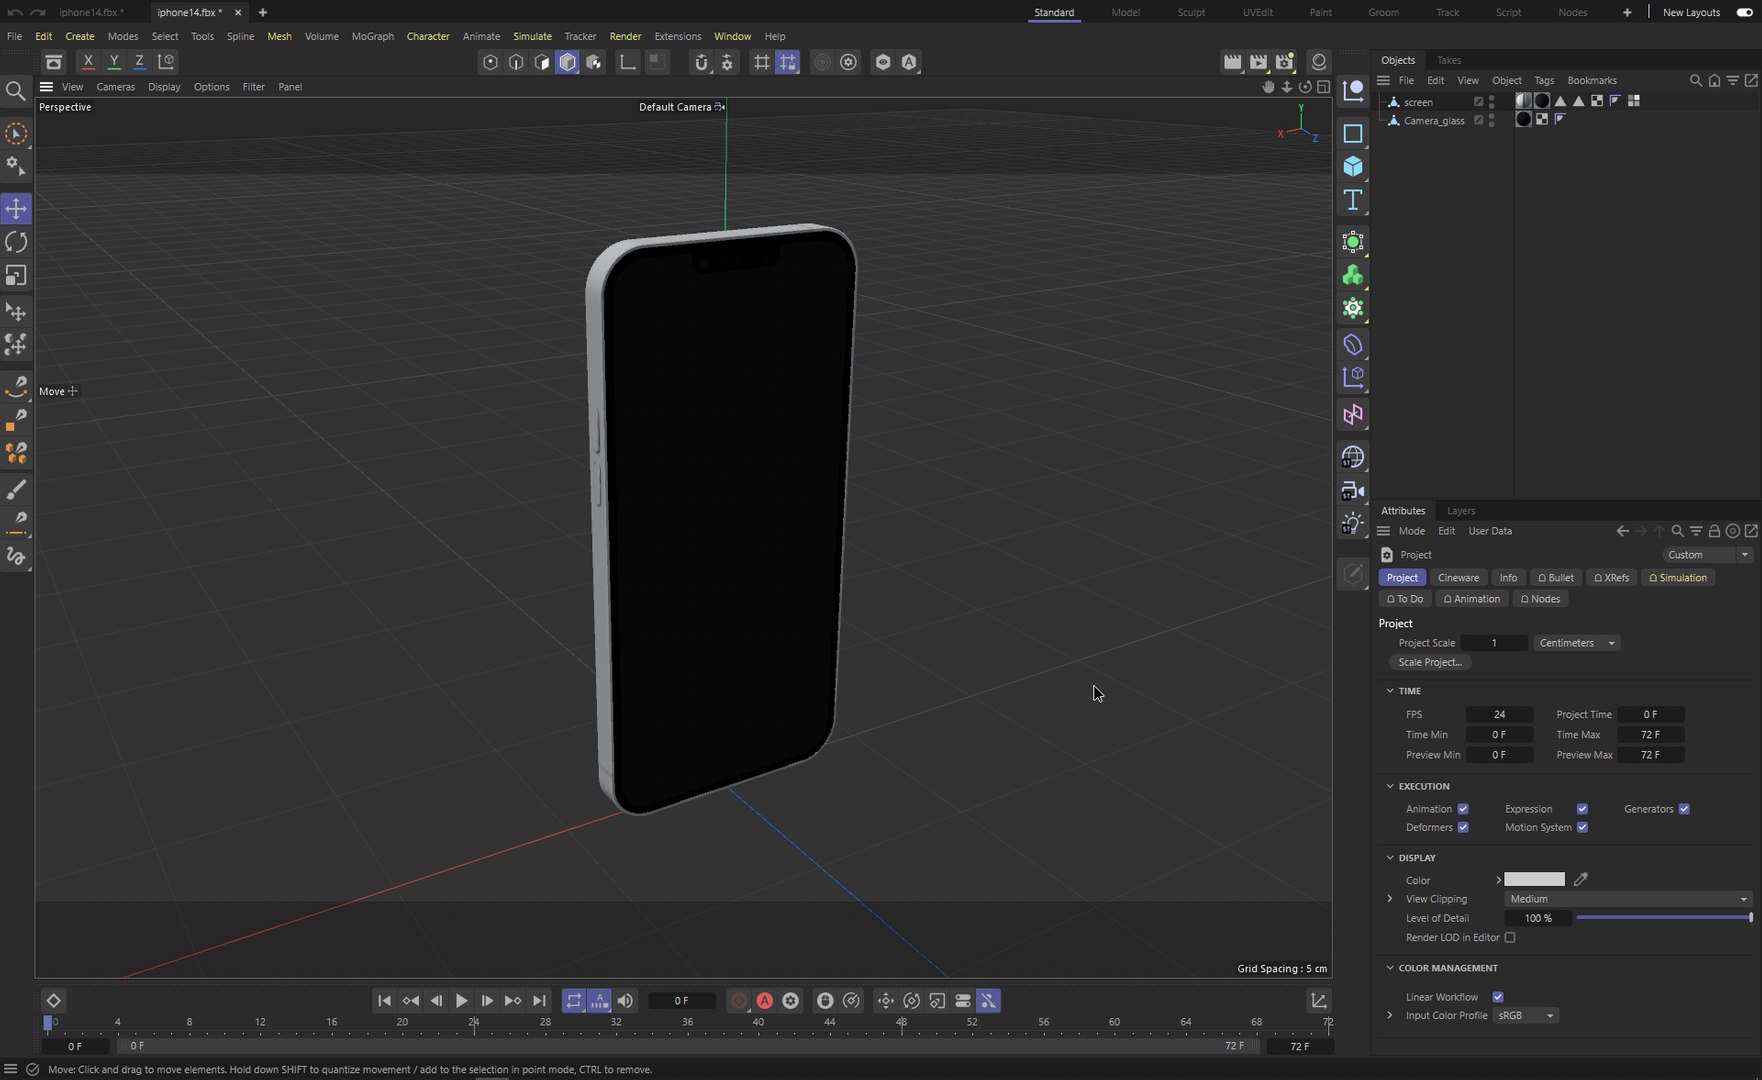This screenshot has height=1080, width=1762.
Task: Select the Scale tool in left toolbar
Action: (x=17, y=275)
